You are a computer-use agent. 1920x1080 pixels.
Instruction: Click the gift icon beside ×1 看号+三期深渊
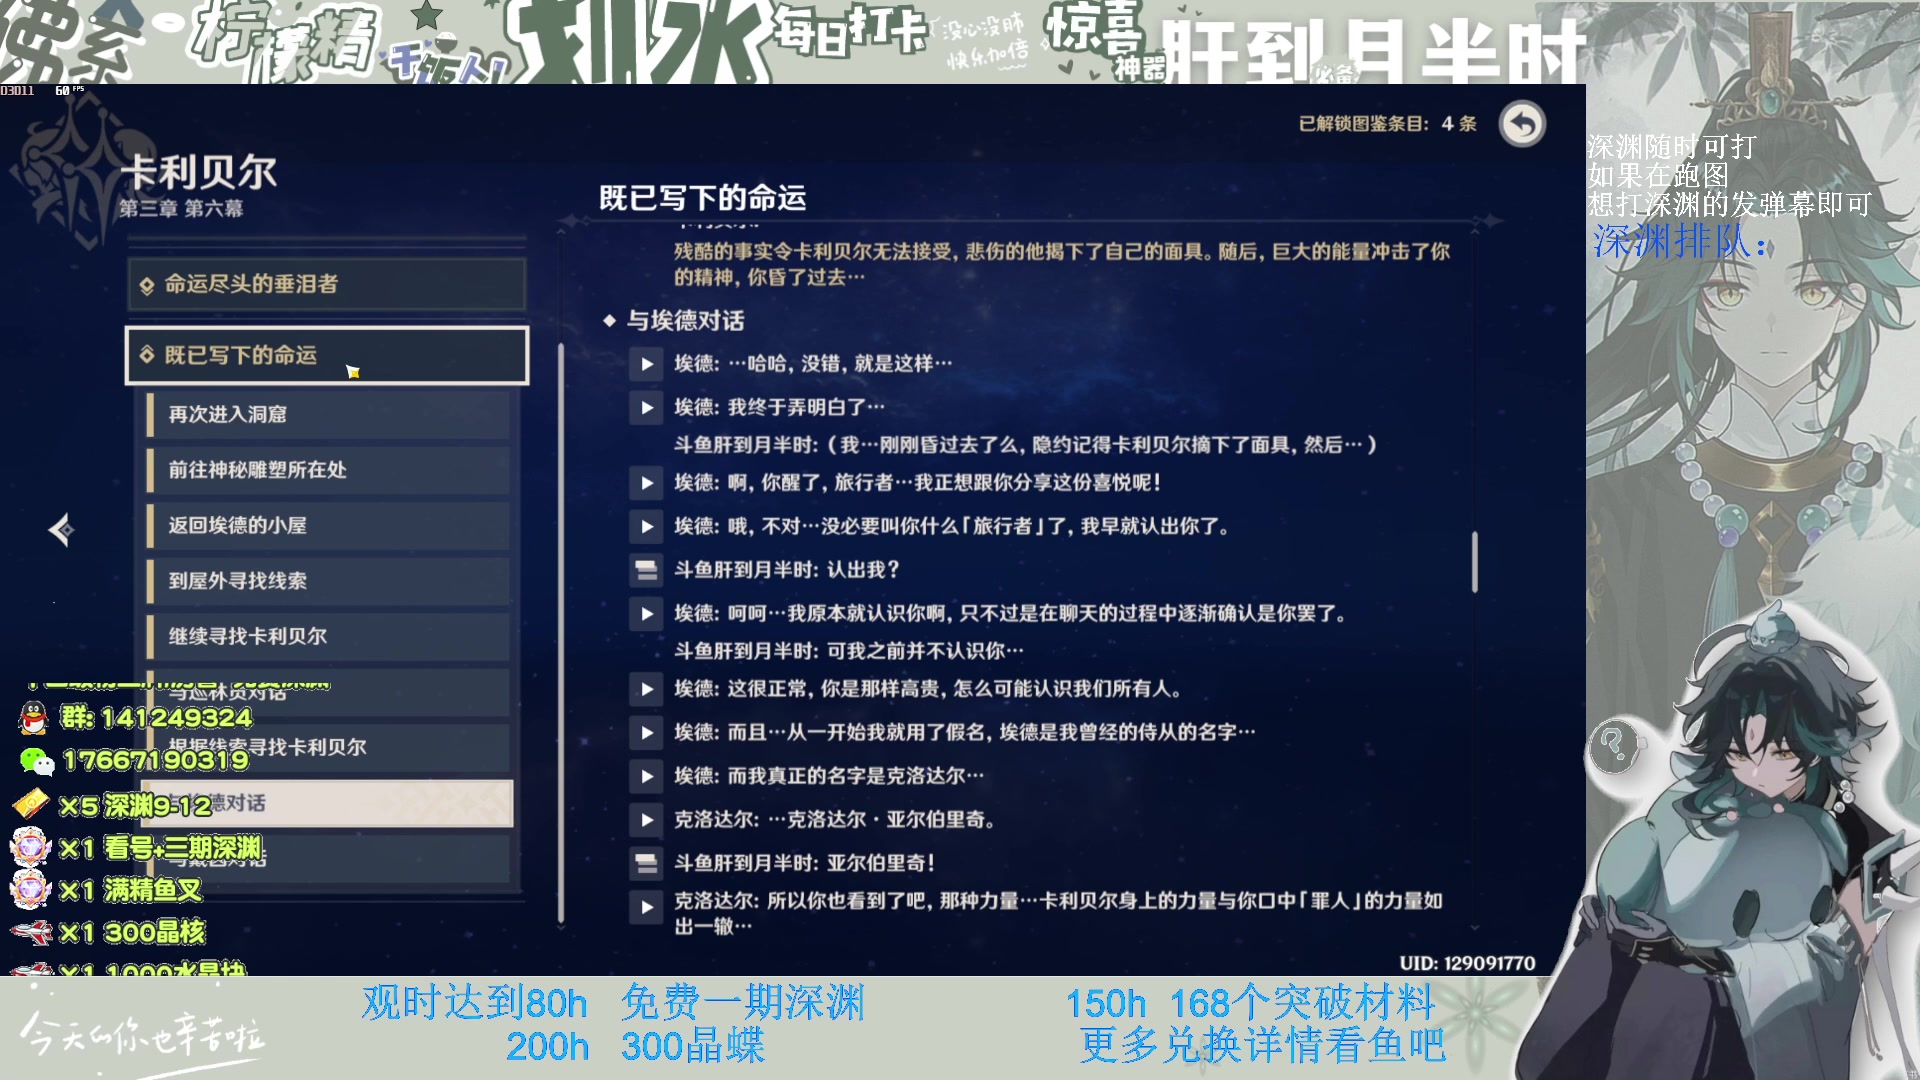tap(31, 848)
